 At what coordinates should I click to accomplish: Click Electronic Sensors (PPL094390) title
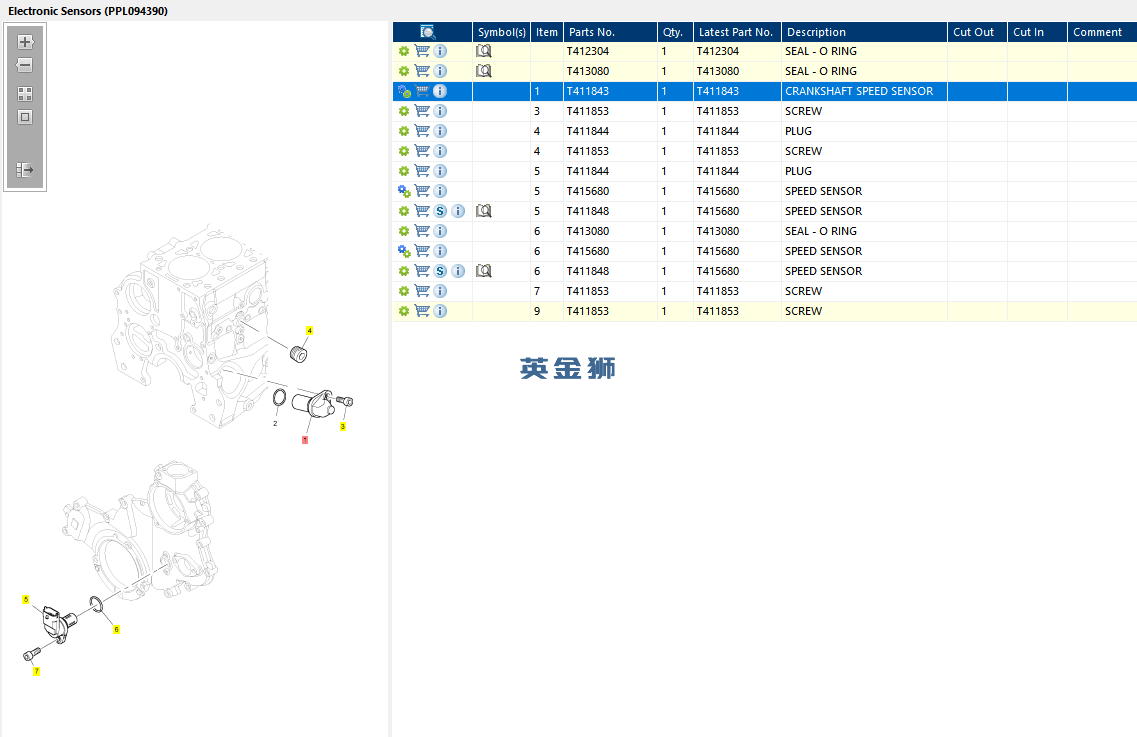88,11
